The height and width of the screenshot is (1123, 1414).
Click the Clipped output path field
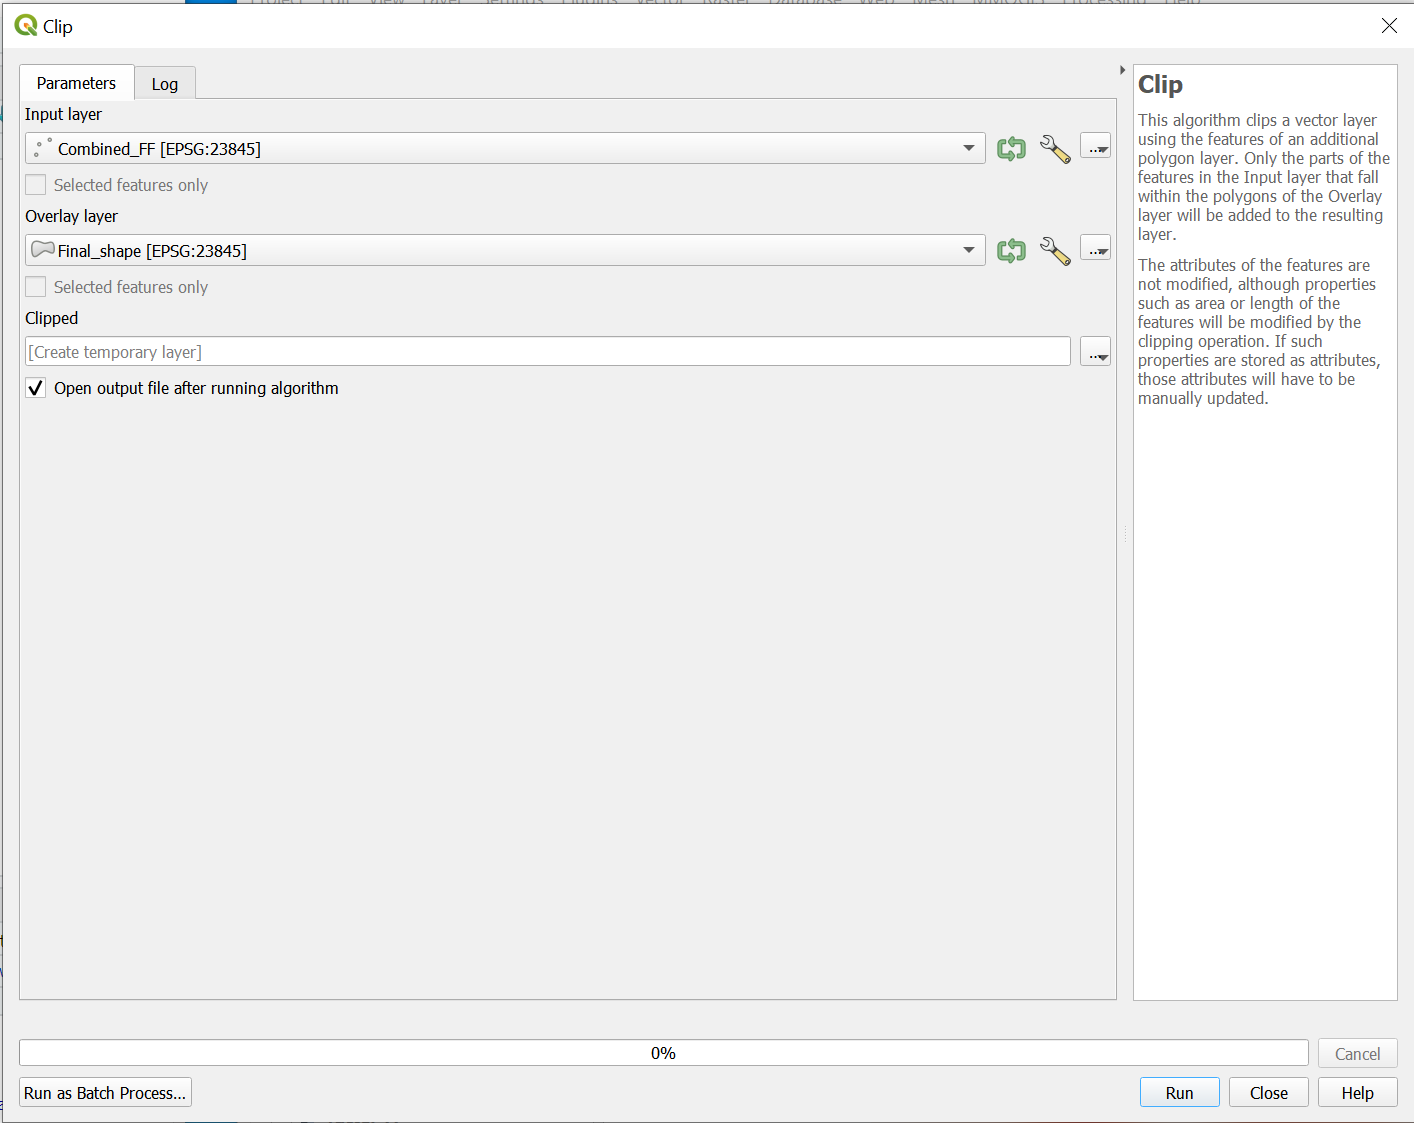click(x=547, y=352)
